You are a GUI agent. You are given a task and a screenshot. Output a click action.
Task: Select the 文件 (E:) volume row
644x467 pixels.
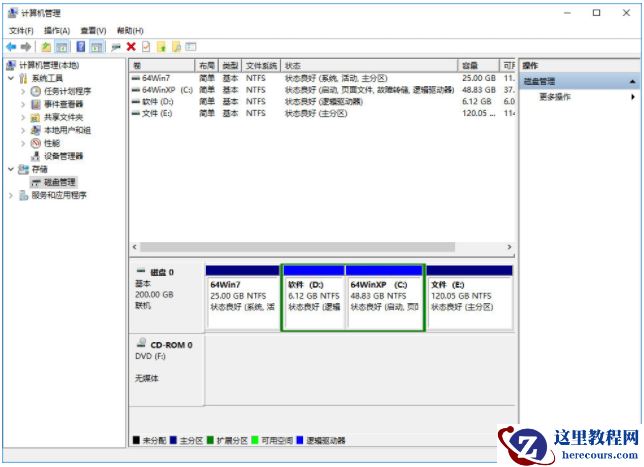click(x=322, y=113)
